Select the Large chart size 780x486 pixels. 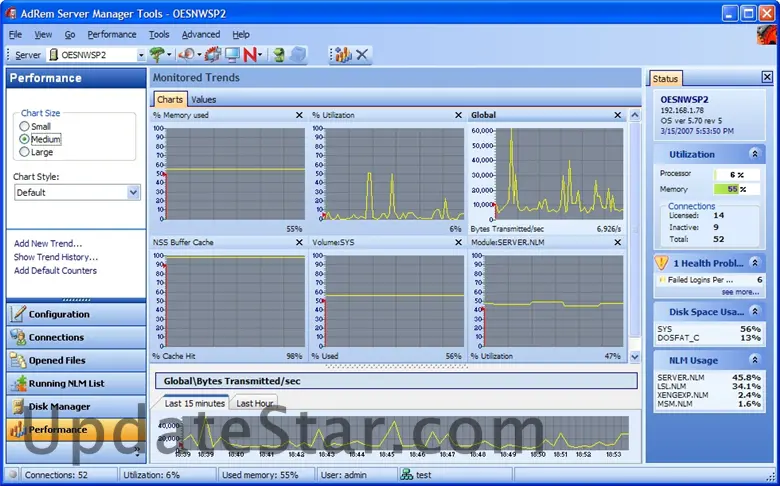click(24, 152)
